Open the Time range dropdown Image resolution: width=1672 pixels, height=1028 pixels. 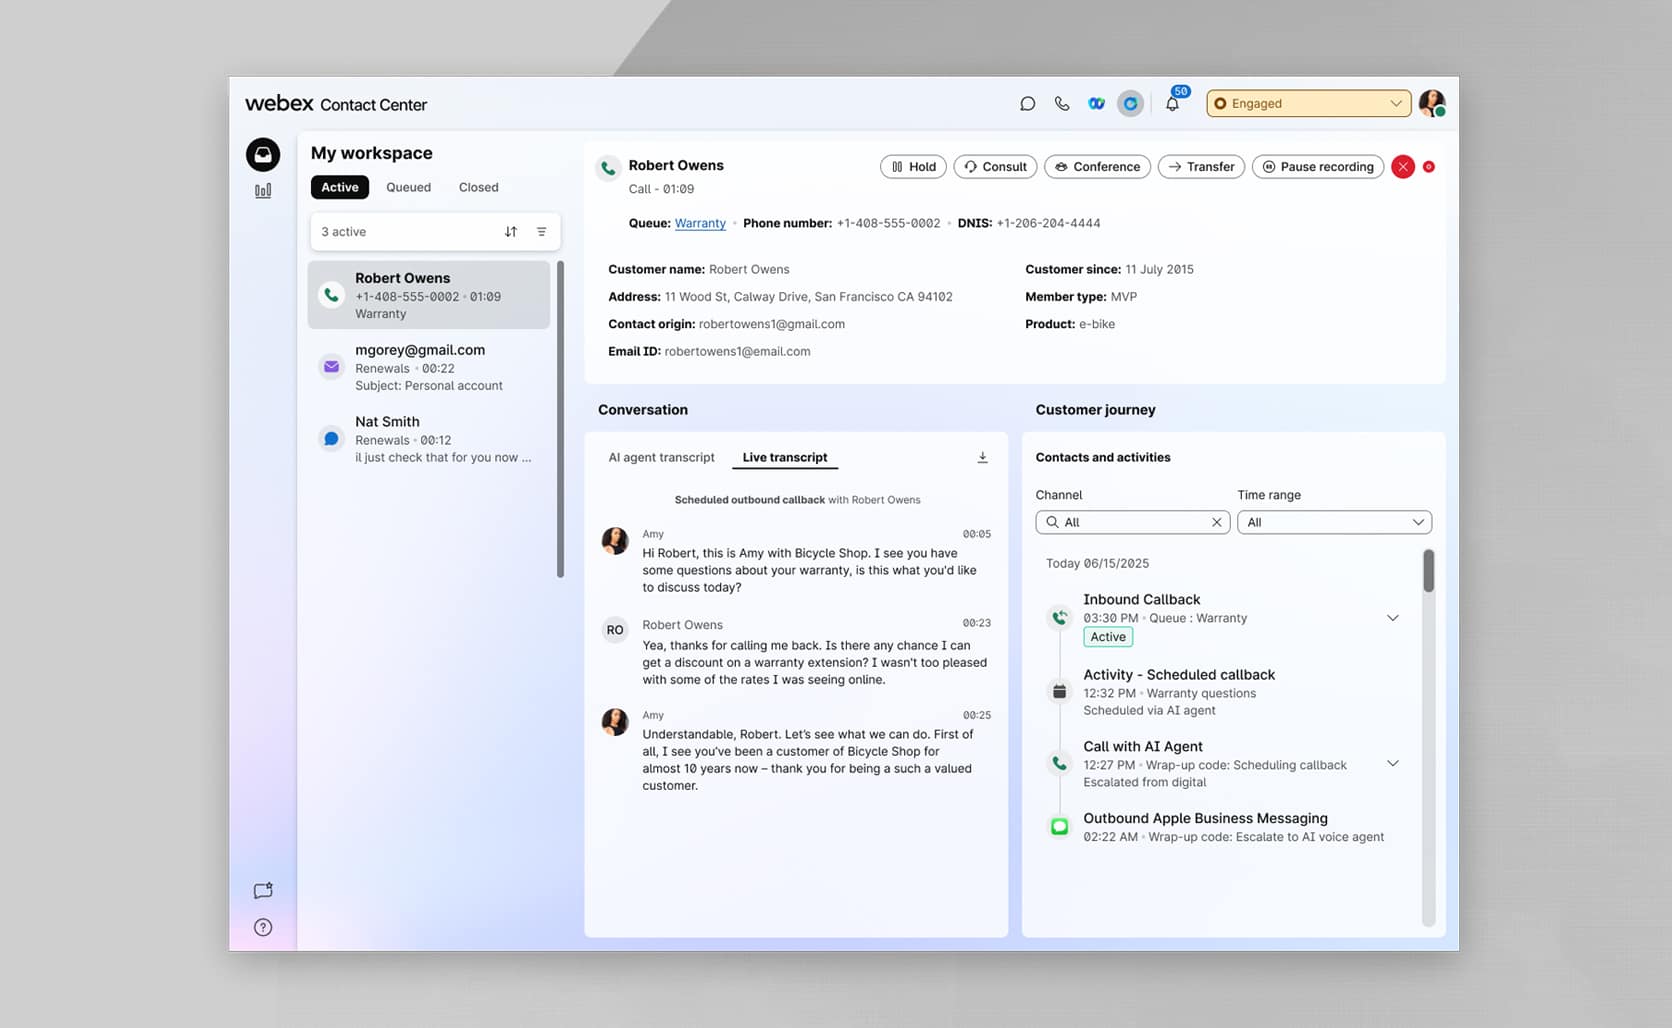[1334, 522]
